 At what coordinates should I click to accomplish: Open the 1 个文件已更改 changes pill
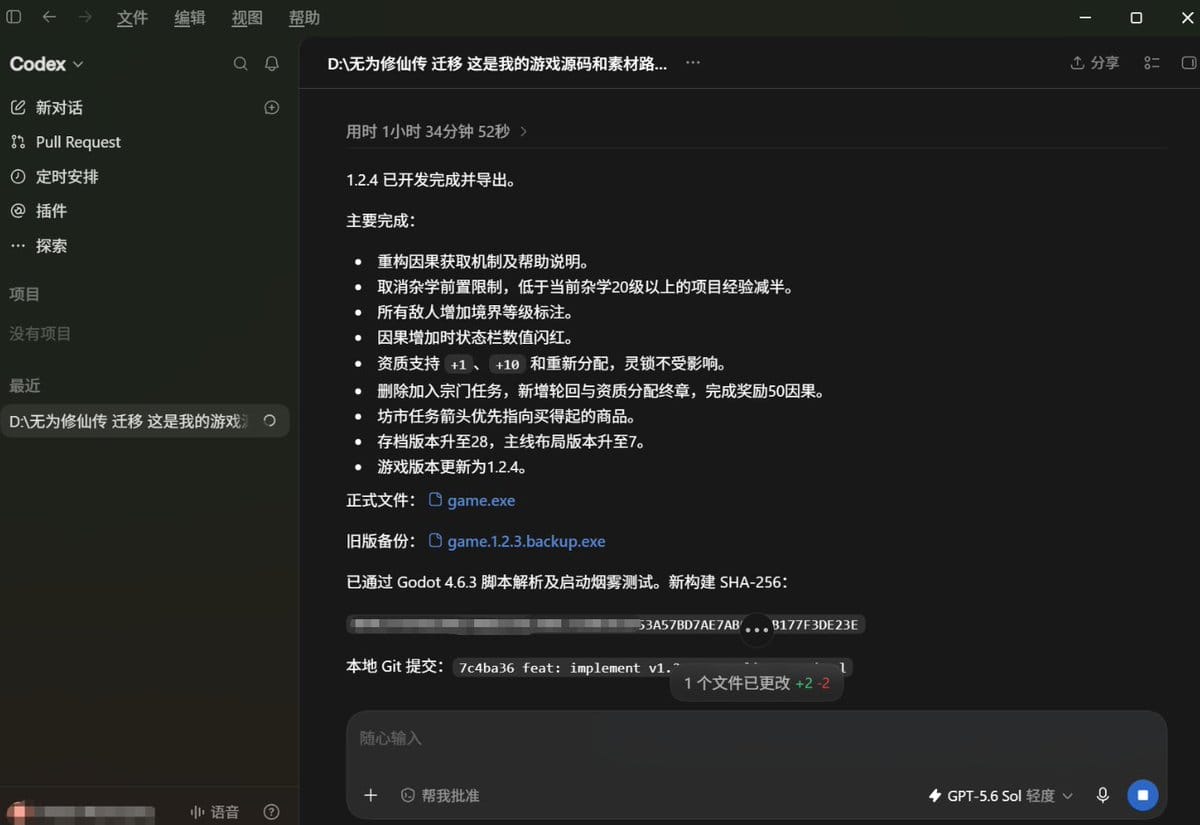coord(757,683)
